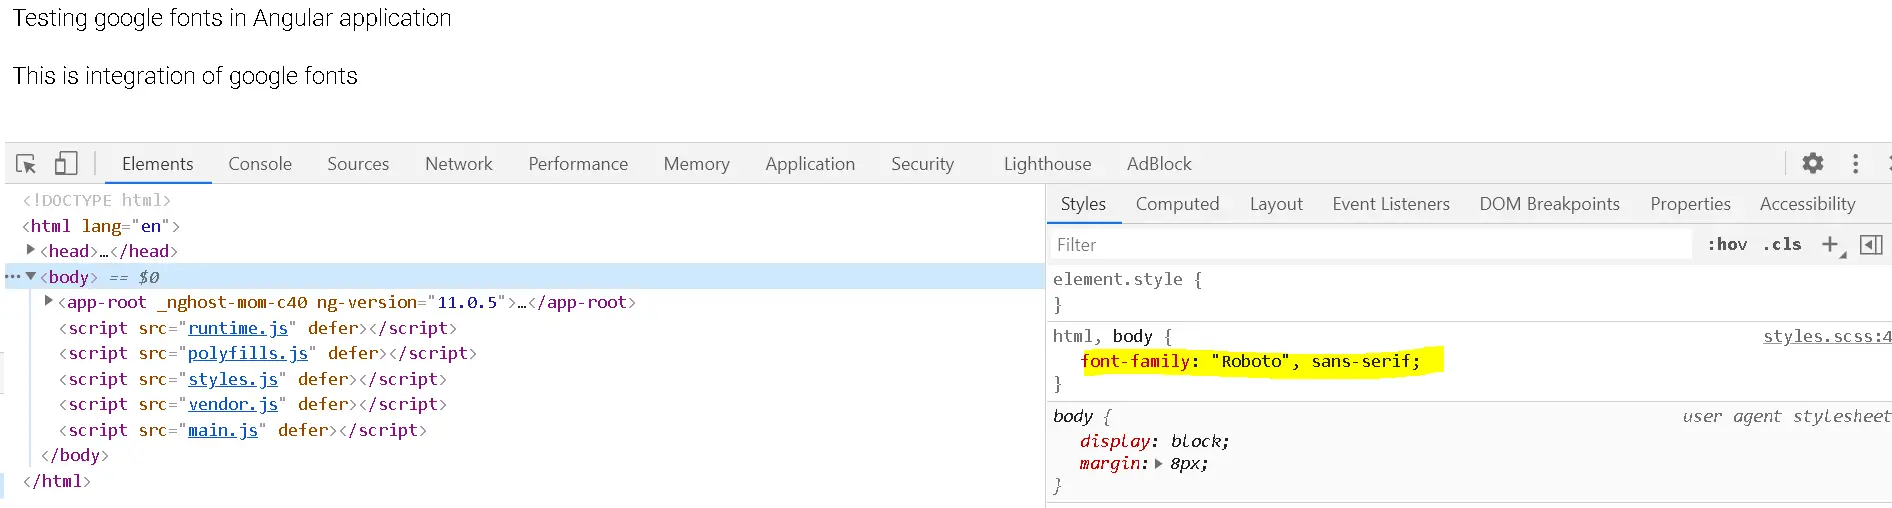Toggle the device toolbar icon
The image size is (1892, 508).
66,164
